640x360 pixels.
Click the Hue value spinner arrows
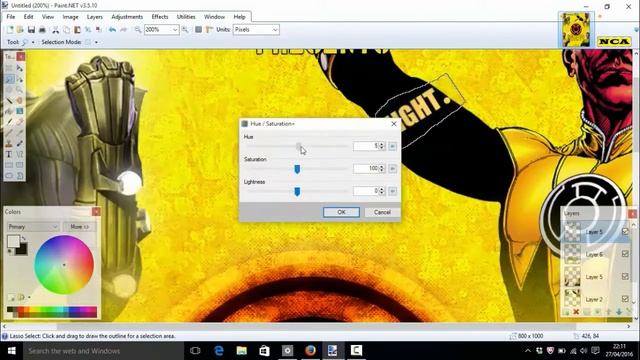382,146
